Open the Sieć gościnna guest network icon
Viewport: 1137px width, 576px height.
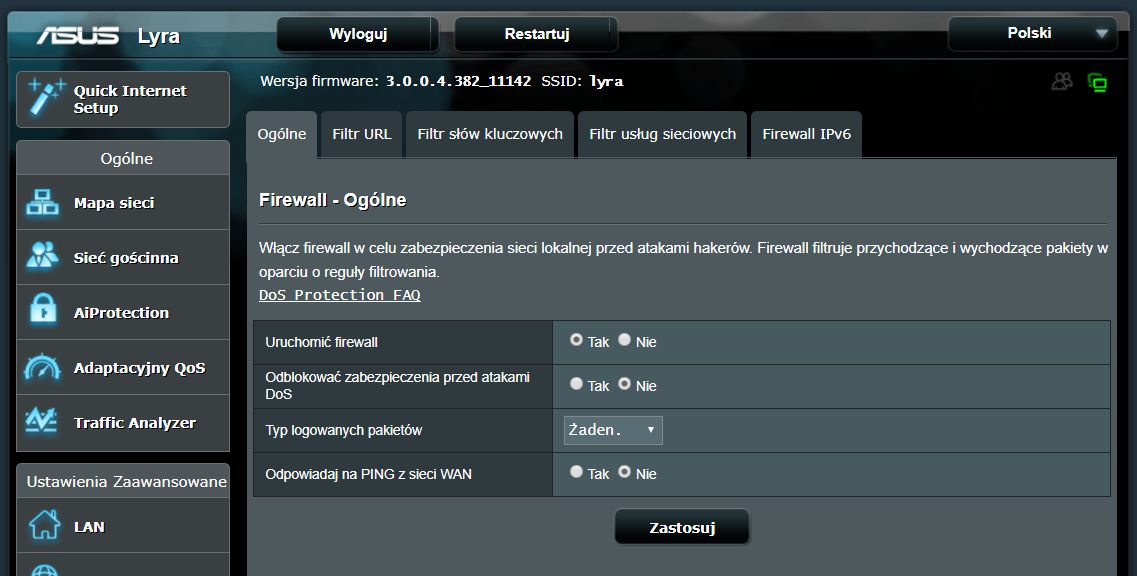(x=43, y=257)
